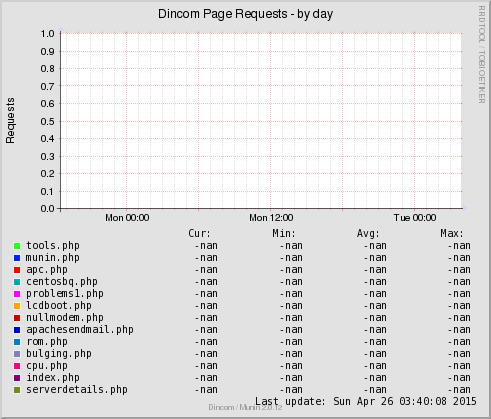Screen dimensions: 491x419
Task: Click the blue munin.php legend swatch
Action: click(x=17, y=258)
